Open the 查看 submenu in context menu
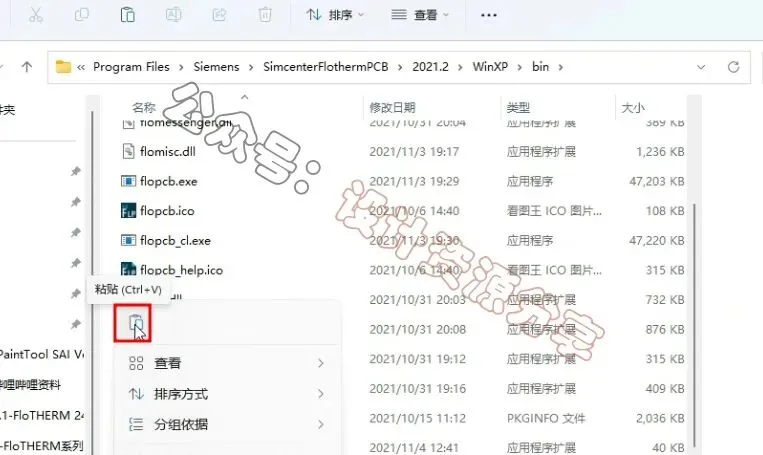Viewport: 763px width, 455px height. (227, 363)
